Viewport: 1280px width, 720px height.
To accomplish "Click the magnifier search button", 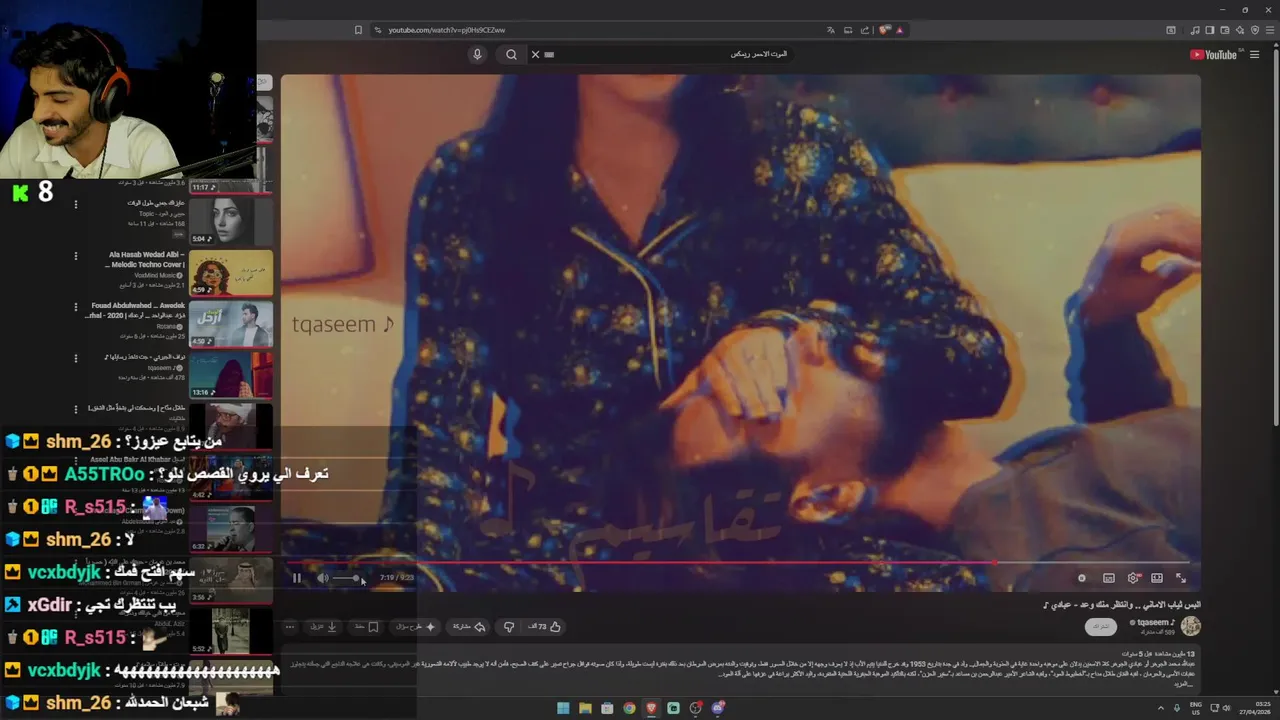I will click(511, 54).
